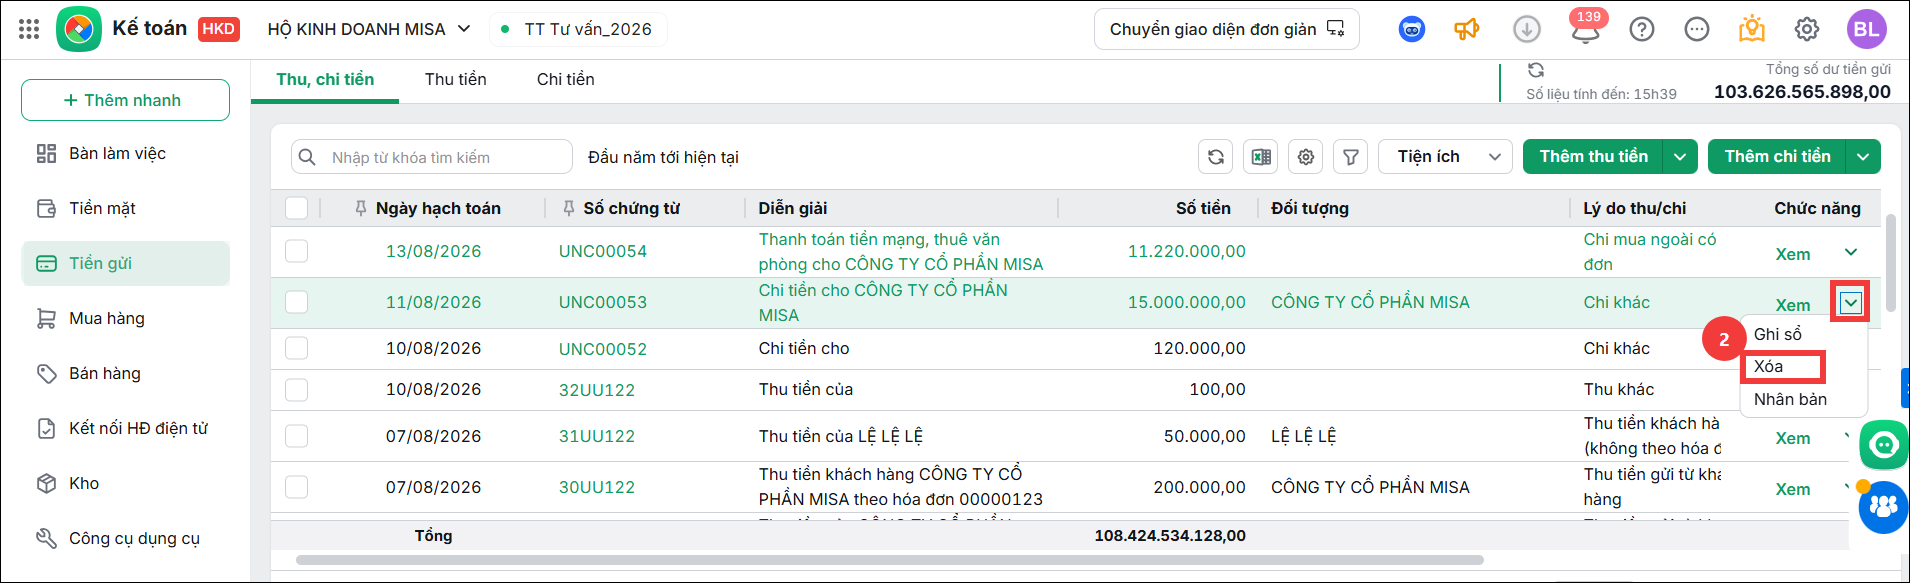Open Tiền mặt in the sidebar
1910x583 pixels.
pyautogui.click(x=125, y=208)
